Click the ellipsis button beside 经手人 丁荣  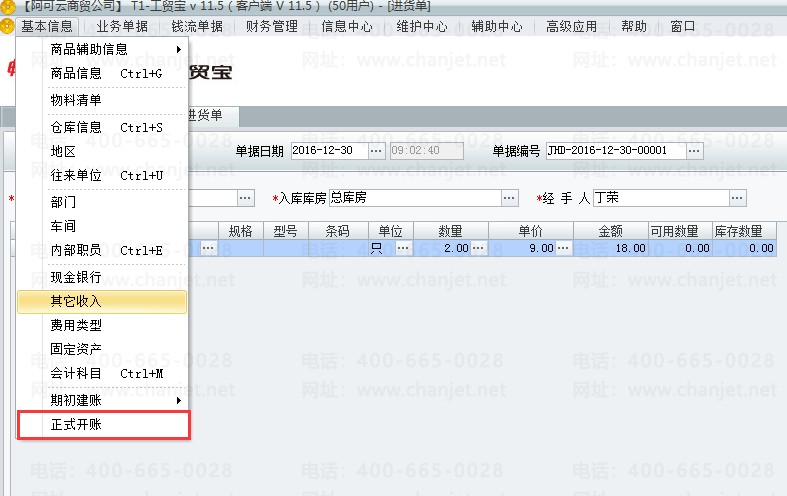737,198
